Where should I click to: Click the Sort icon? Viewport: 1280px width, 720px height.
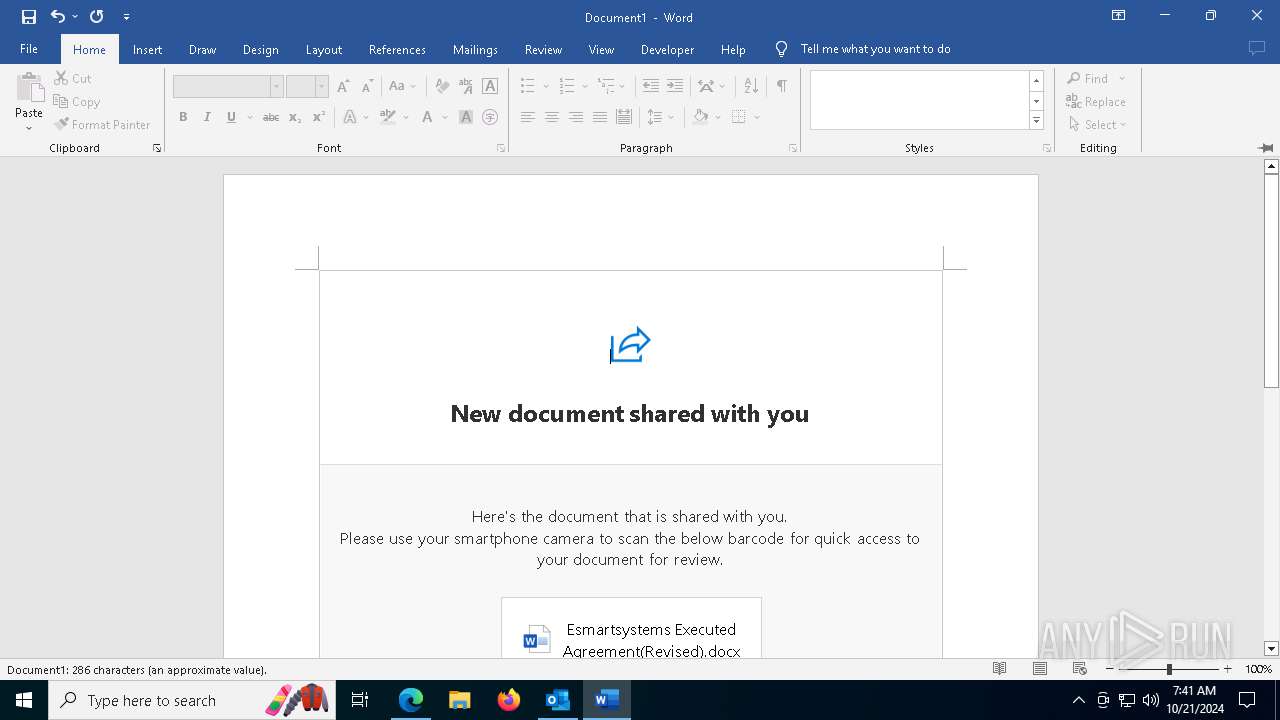(x=751, y=86)
